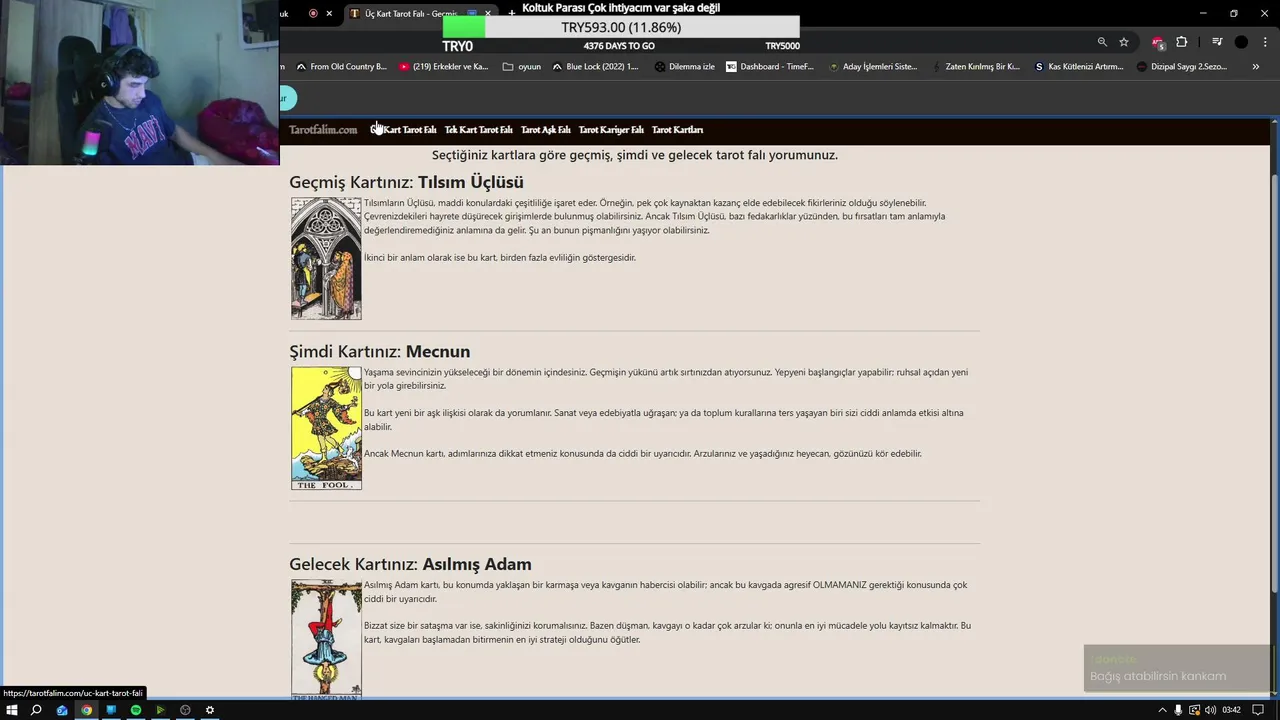Viewport: 1280px width, 720px height.
Task: Open (219) Erkekler ve Ka... YouTube bookmark
Action: click(x=443, y=67)
